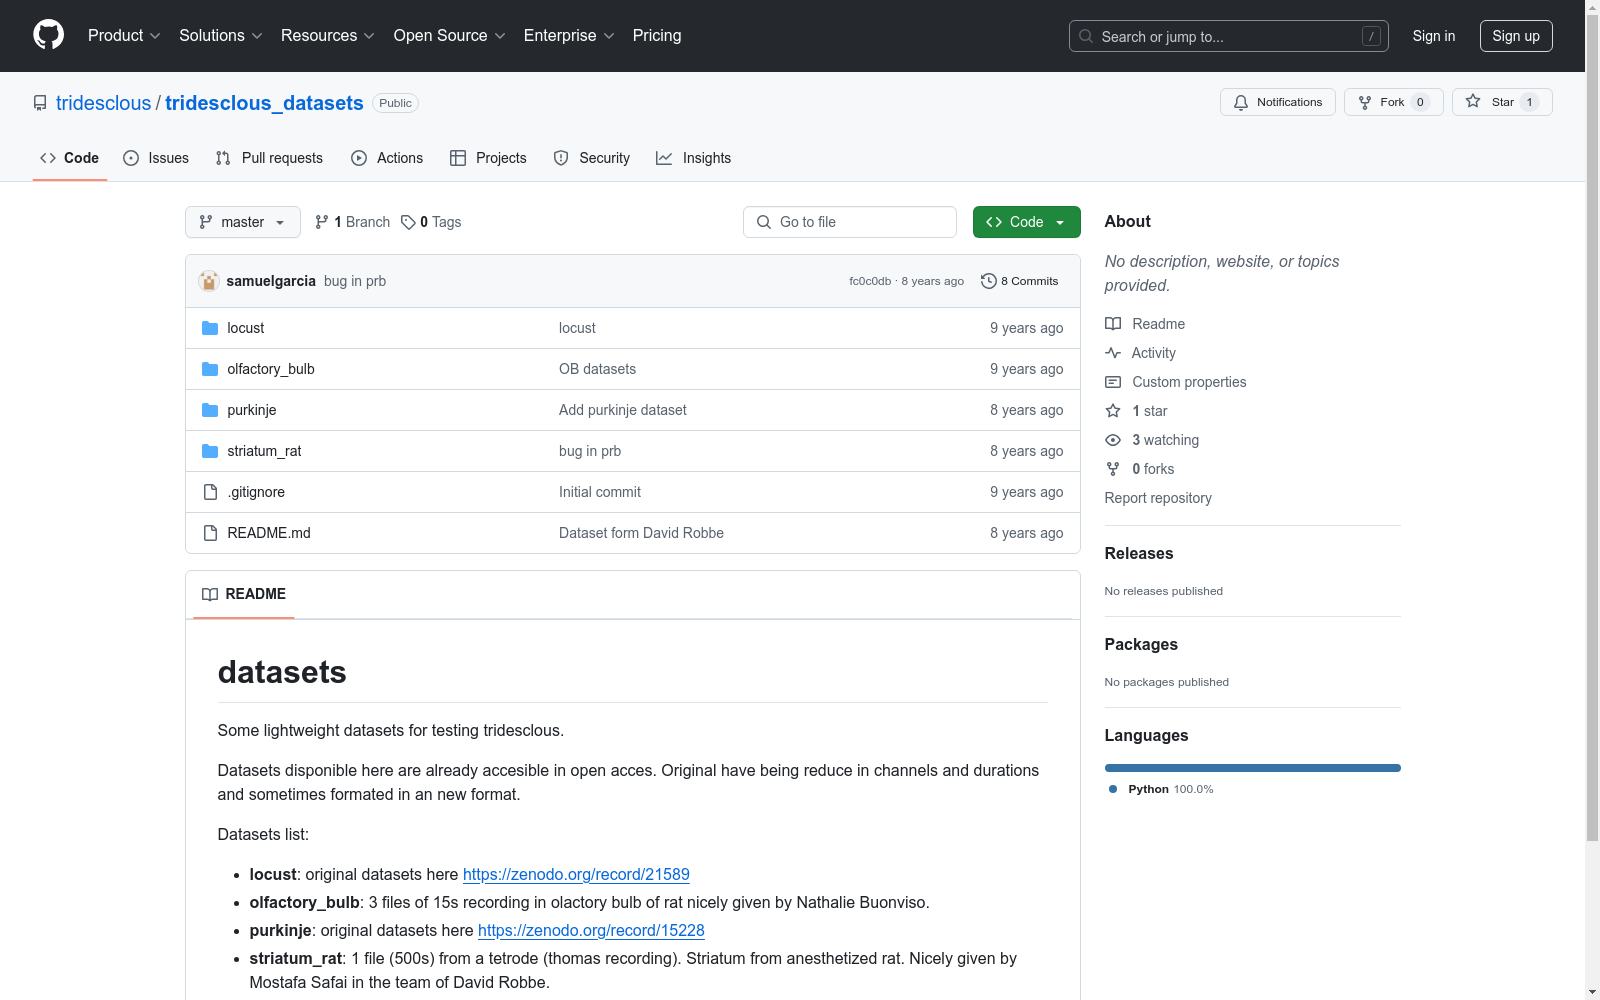Open the Packages heading link

click(1141, 644)
